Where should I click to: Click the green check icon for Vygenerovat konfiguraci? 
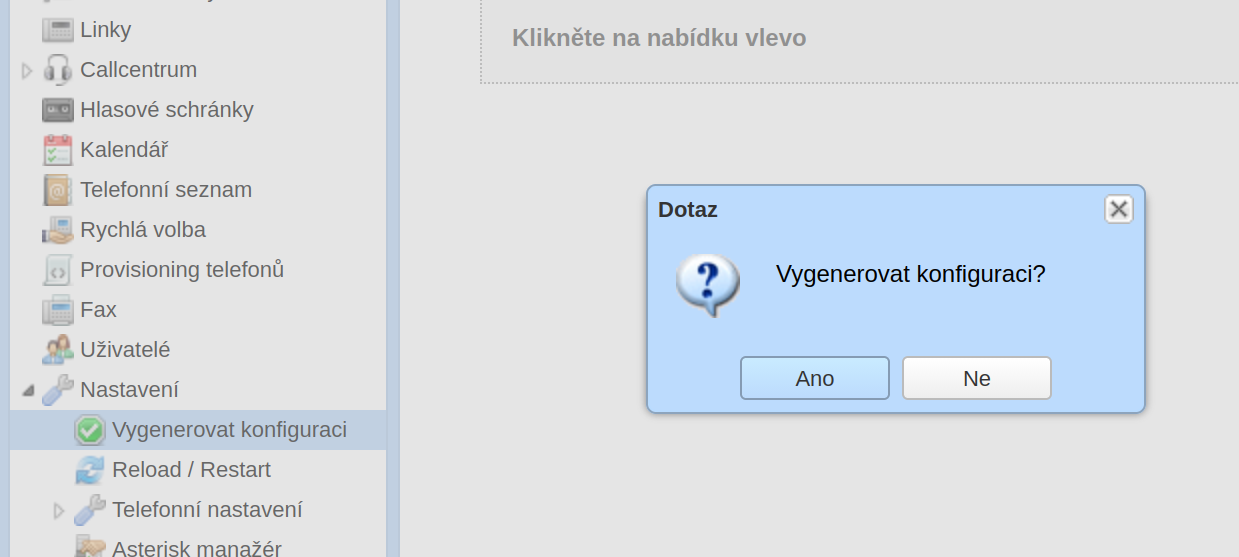coord(90,430)
